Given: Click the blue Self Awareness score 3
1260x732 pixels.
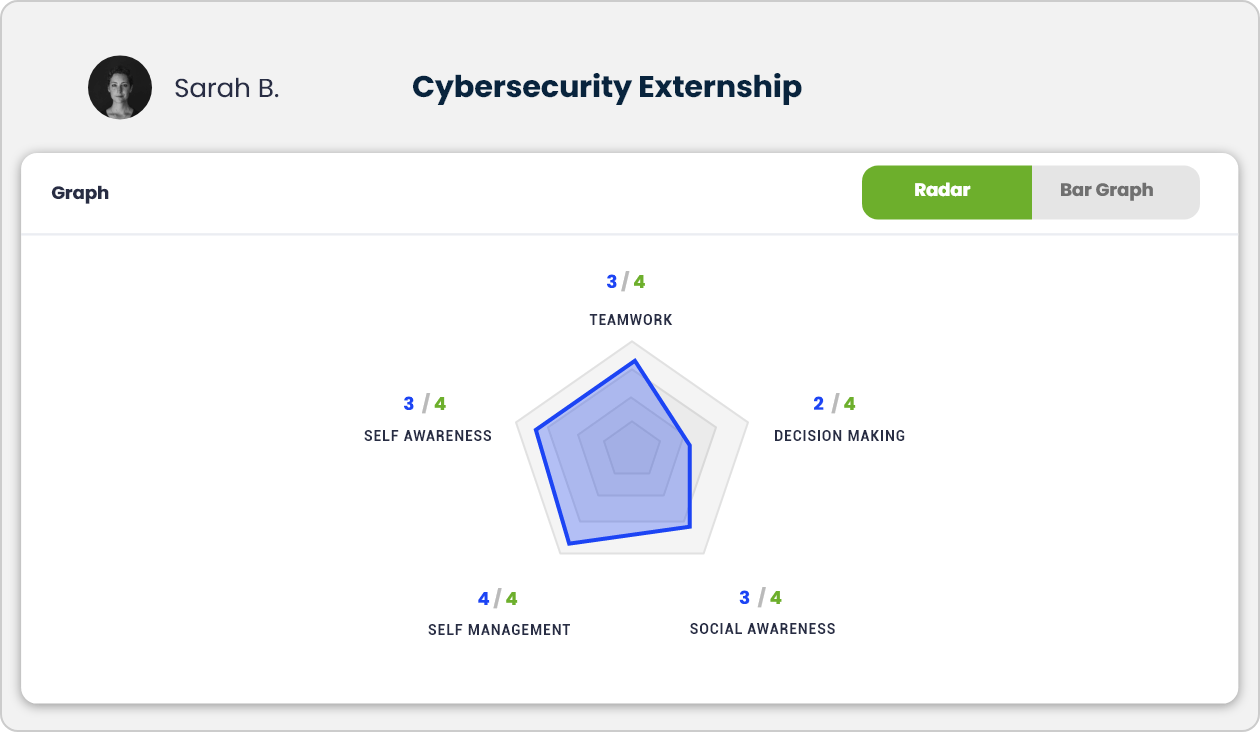Looking at the screenshot, I should tap(409, 404).
